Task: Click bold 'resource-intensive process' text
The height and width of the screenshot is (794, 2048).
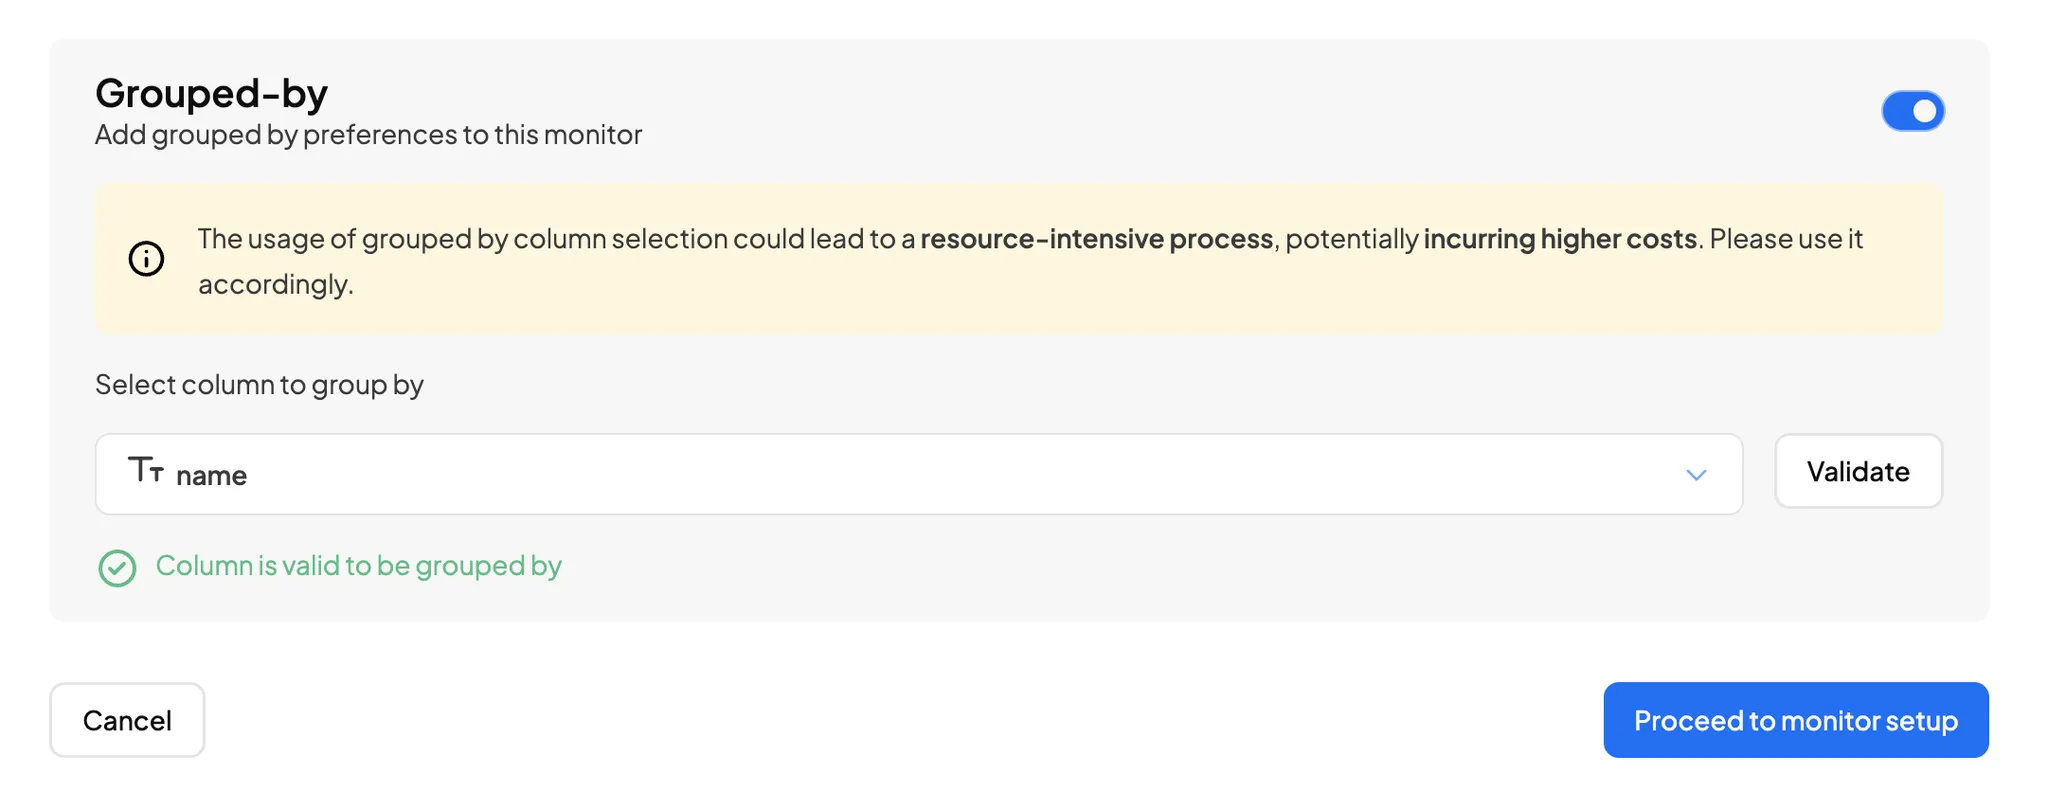Action: click(x=1096, y=239)
